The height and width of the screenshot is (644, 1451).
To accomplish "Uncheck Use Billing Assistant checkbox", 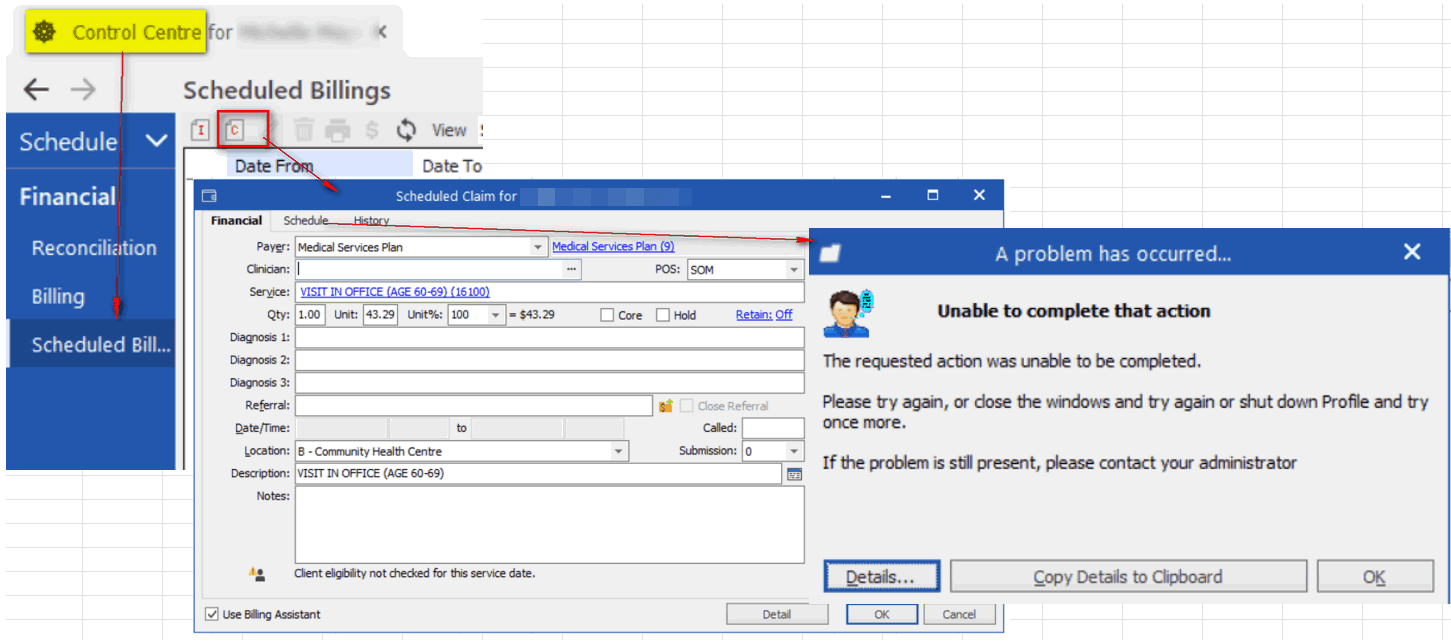I will tap(211, 614).
